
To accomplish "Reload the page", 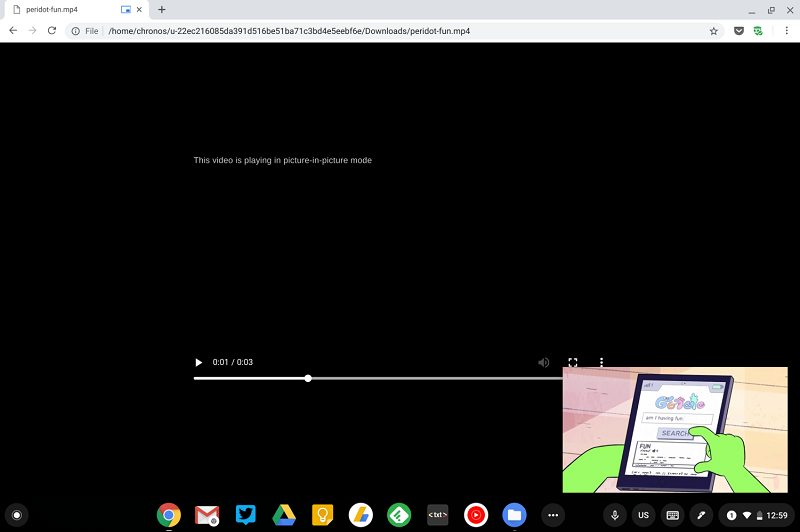I will point(51,31).
